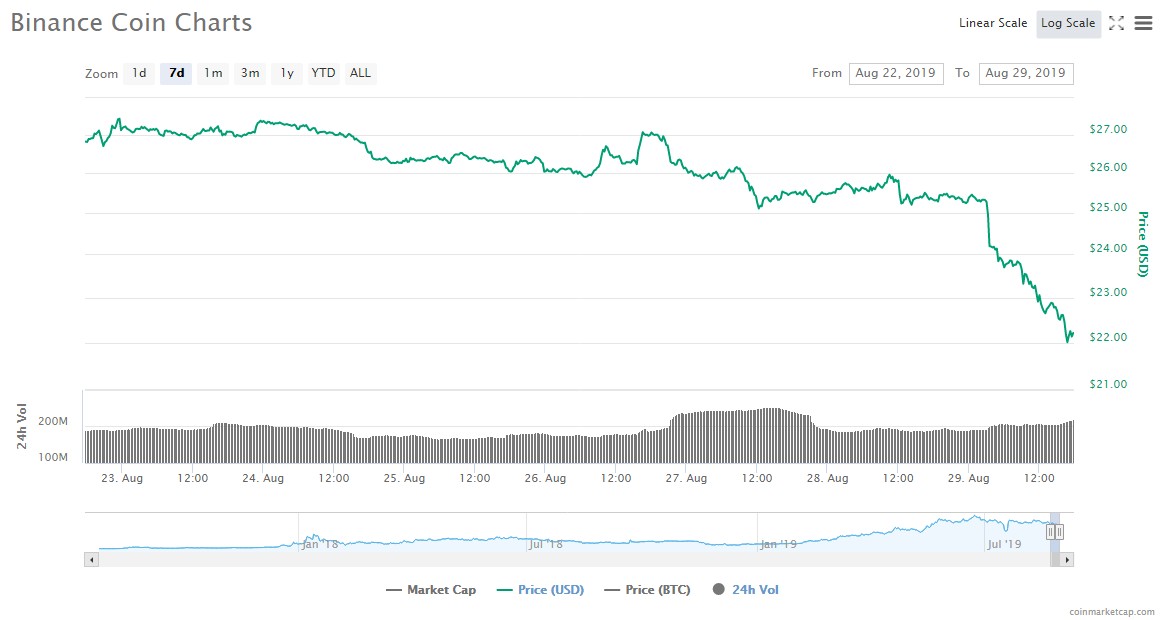Switch to Log Scale
1165x620 pixels.
(x=1068, y=23)
